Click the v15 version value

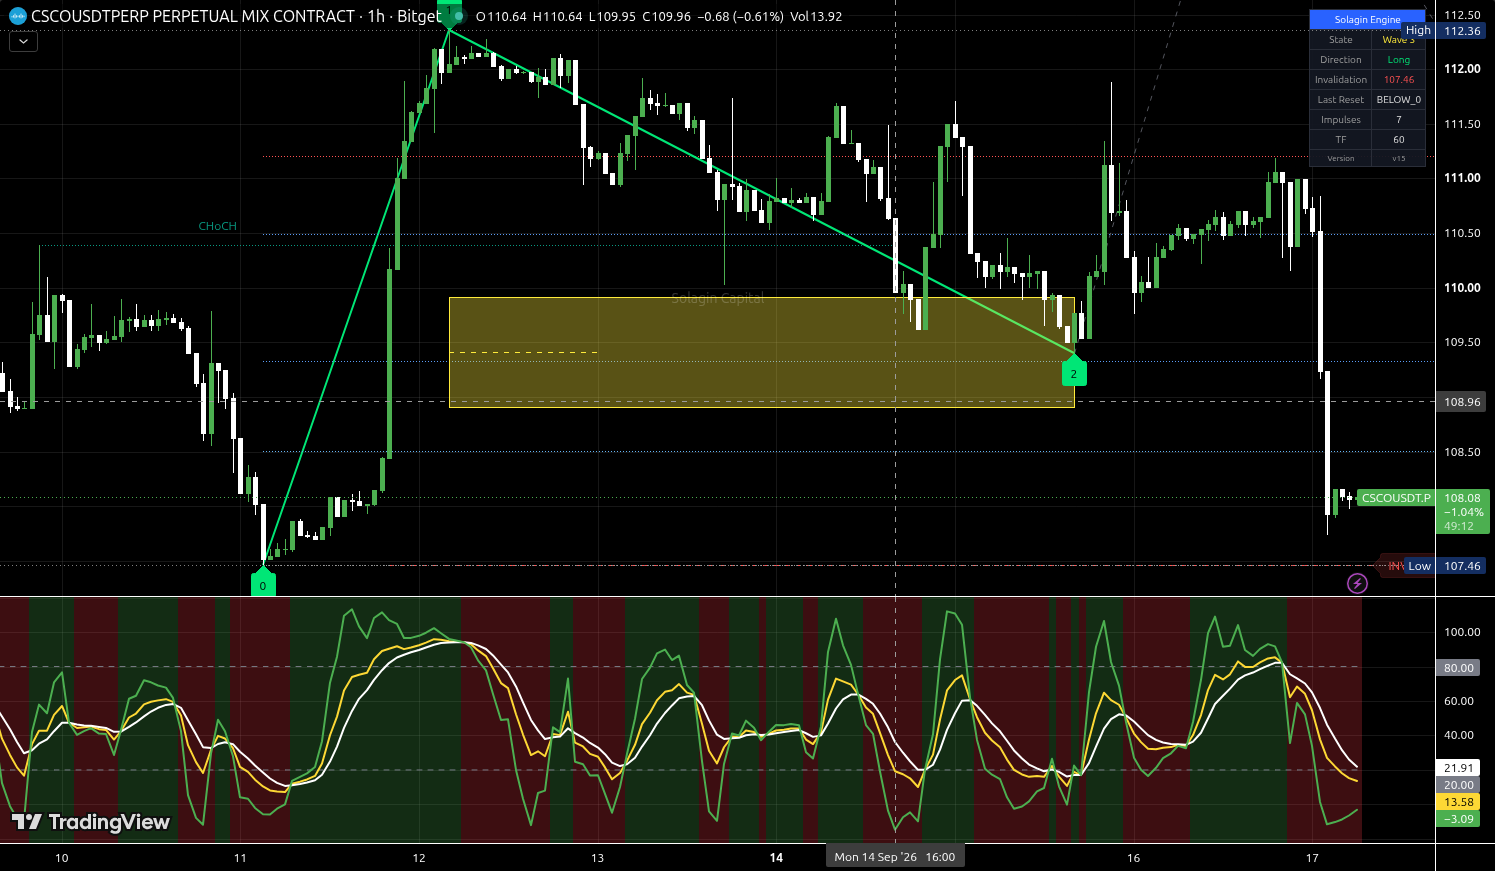1399,158
